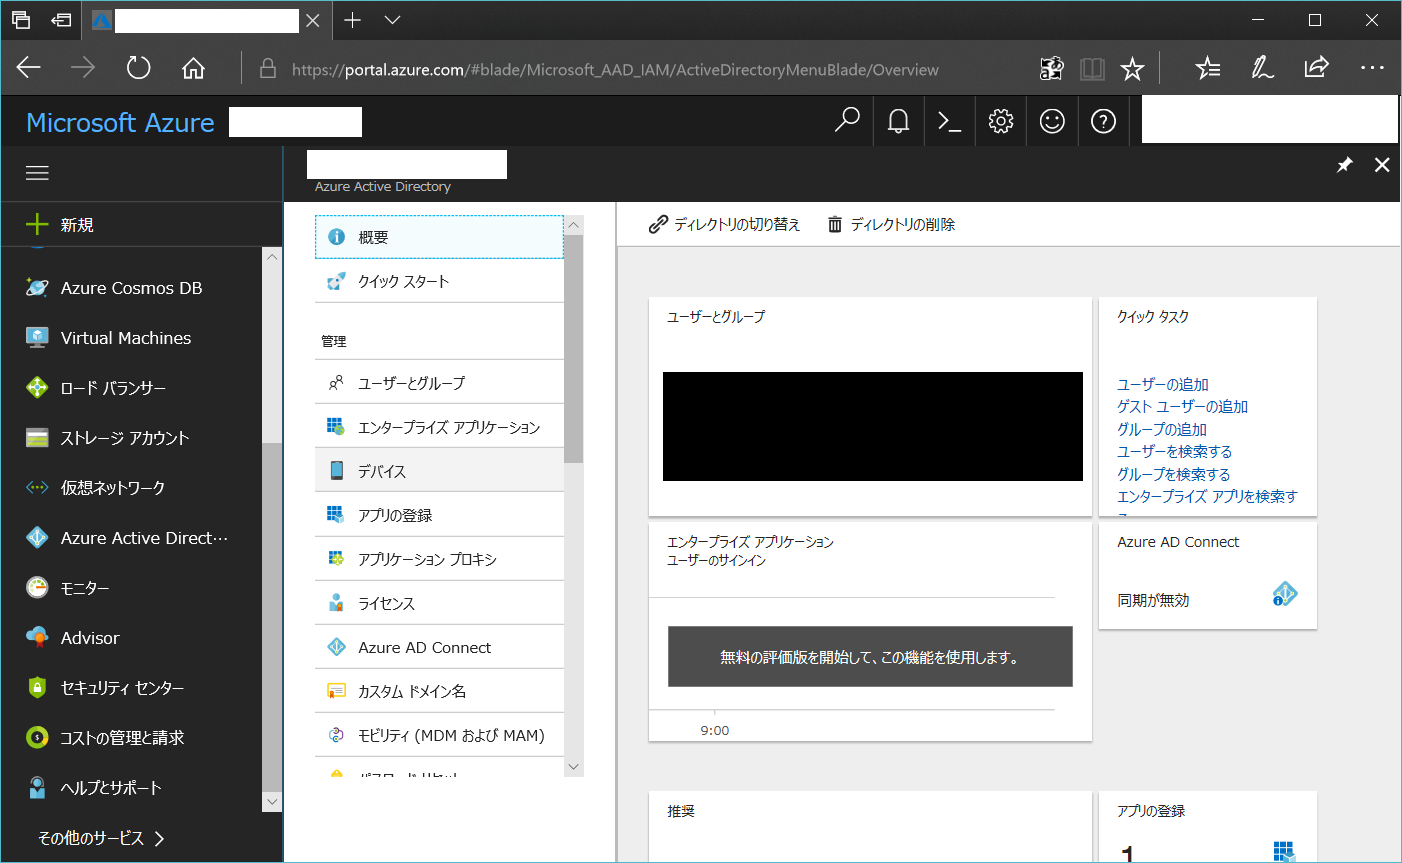Click the portal search magnifier icon
The height and width of the screenshot is (863, 1402).
tap(847, 121)
